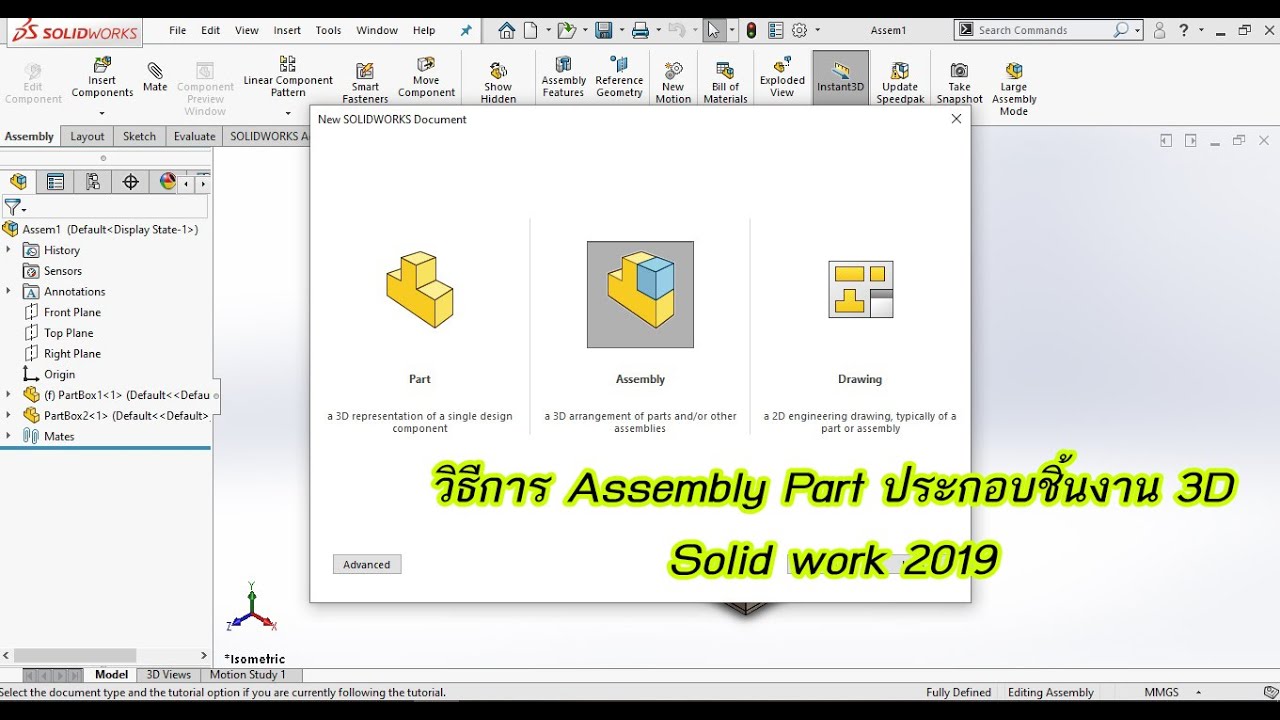Expand the Annotations tree node
1280x720 pixels.
(8, 291)
